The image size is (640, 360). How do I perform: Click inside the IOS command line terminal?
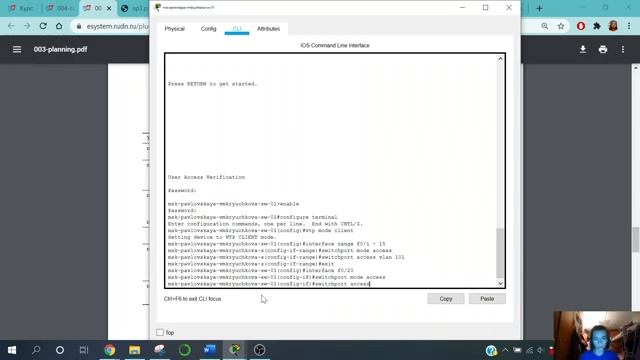tap(331, 171)
